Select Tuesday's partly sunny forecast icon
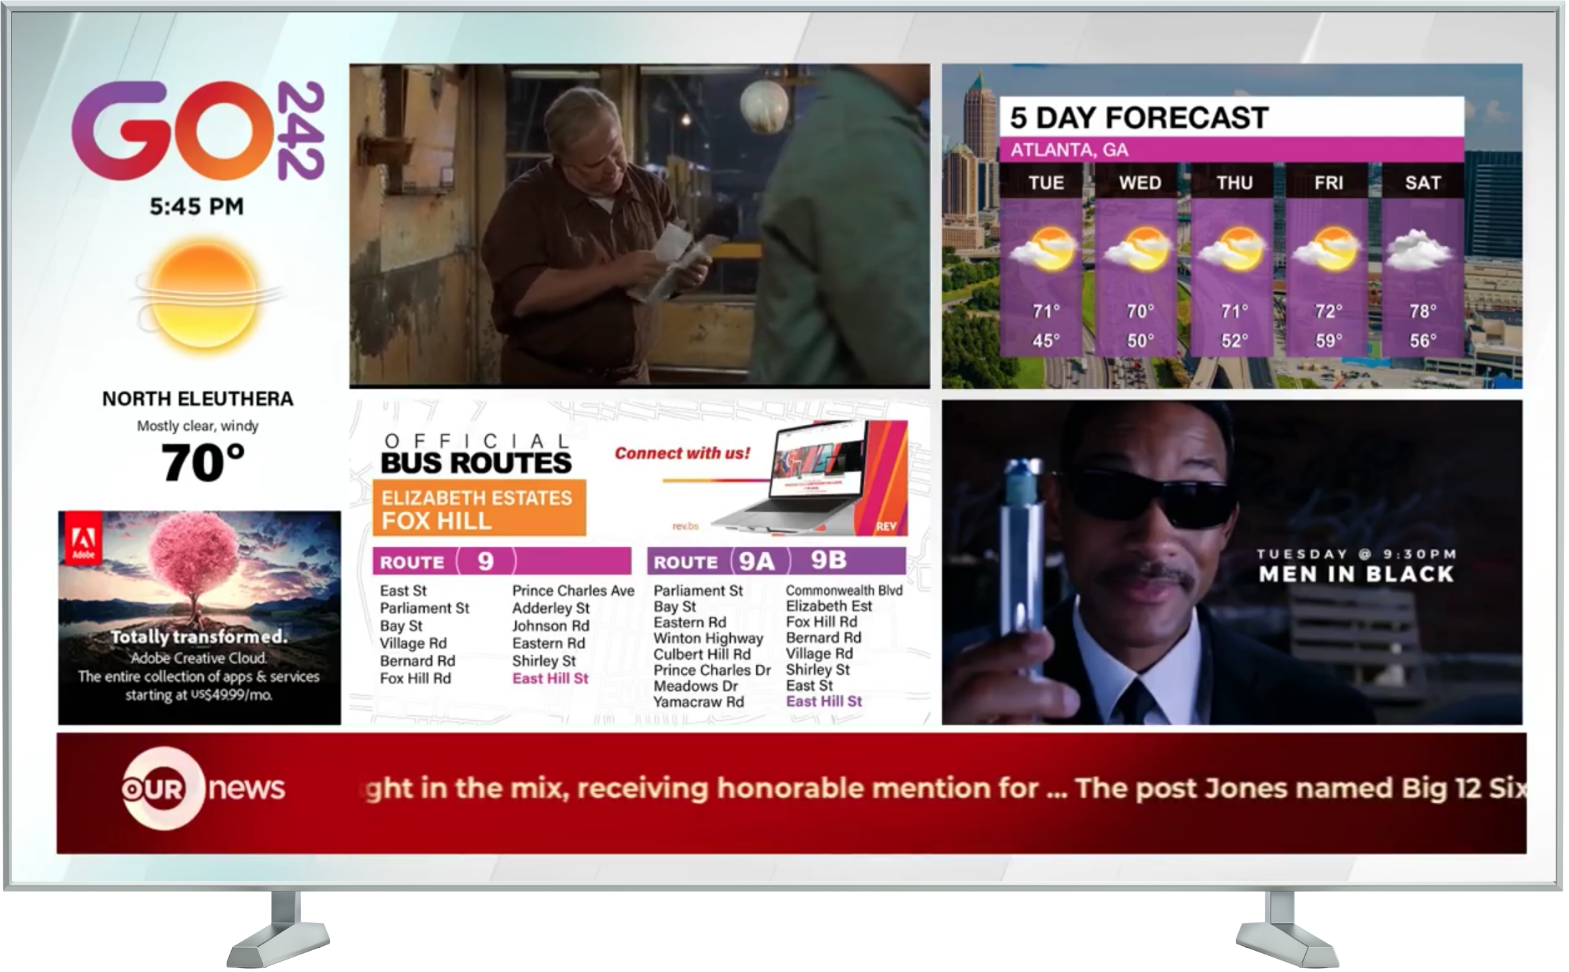Screen dimensions: 1569x972 [1044, 249]
